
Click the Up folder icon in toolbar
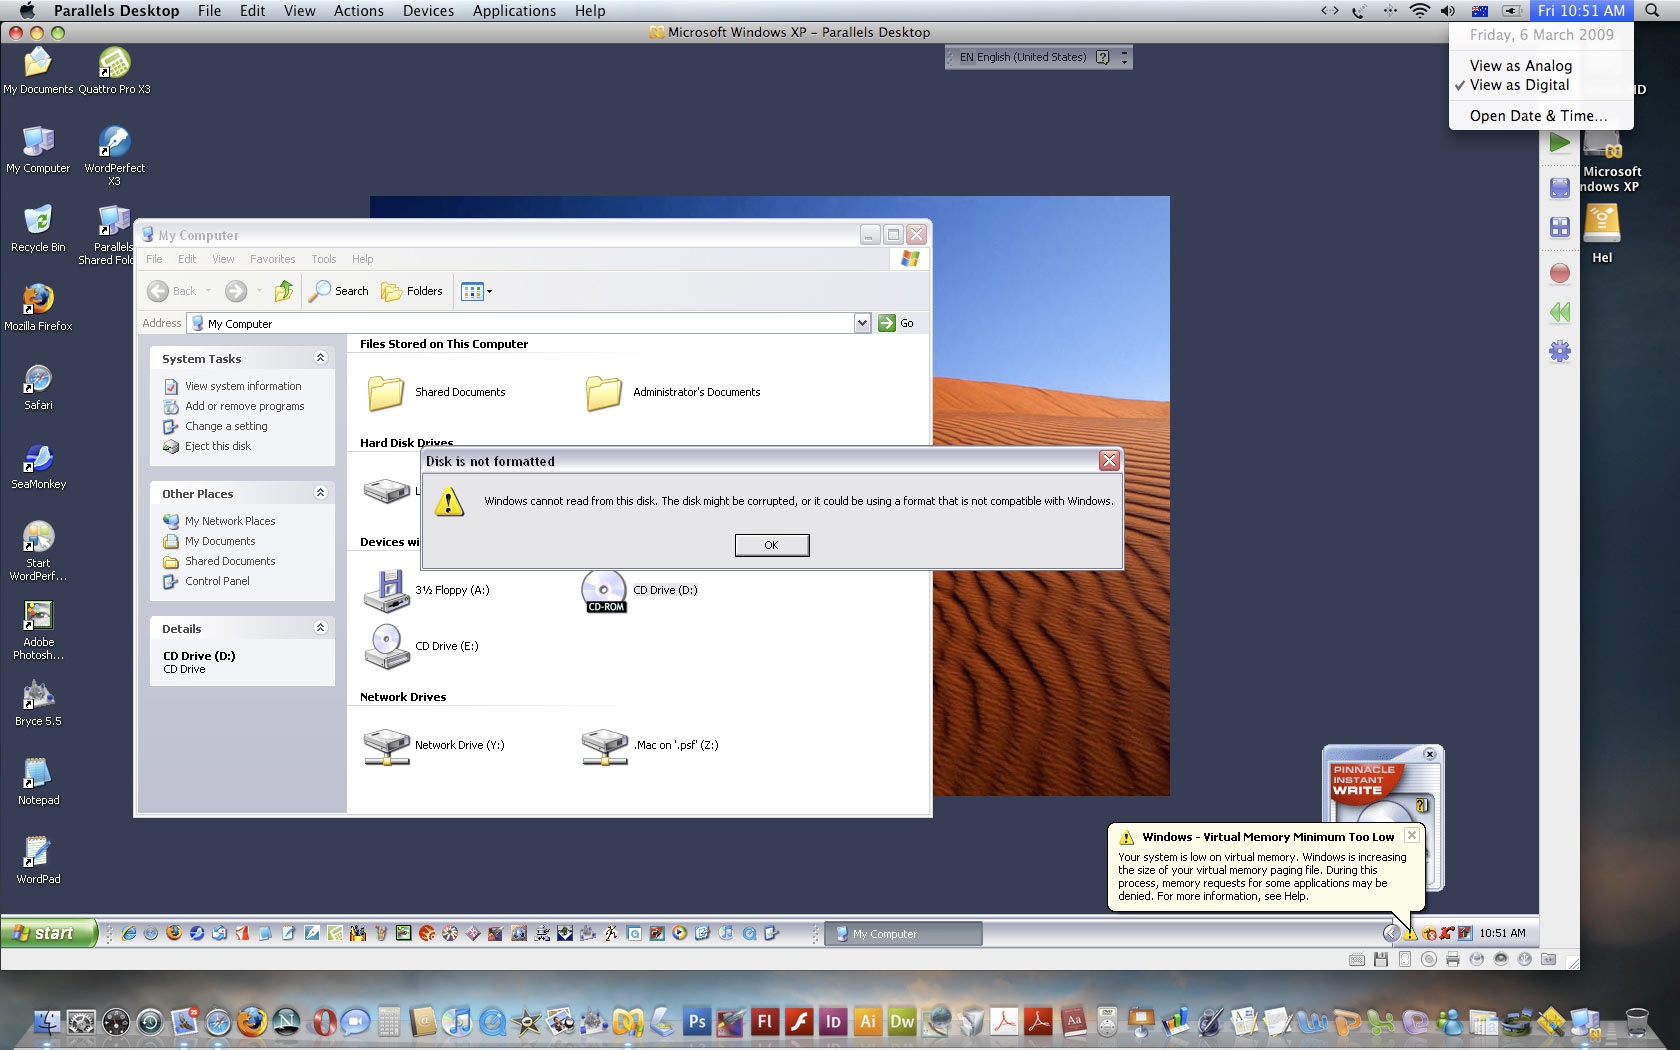[284, 291]
